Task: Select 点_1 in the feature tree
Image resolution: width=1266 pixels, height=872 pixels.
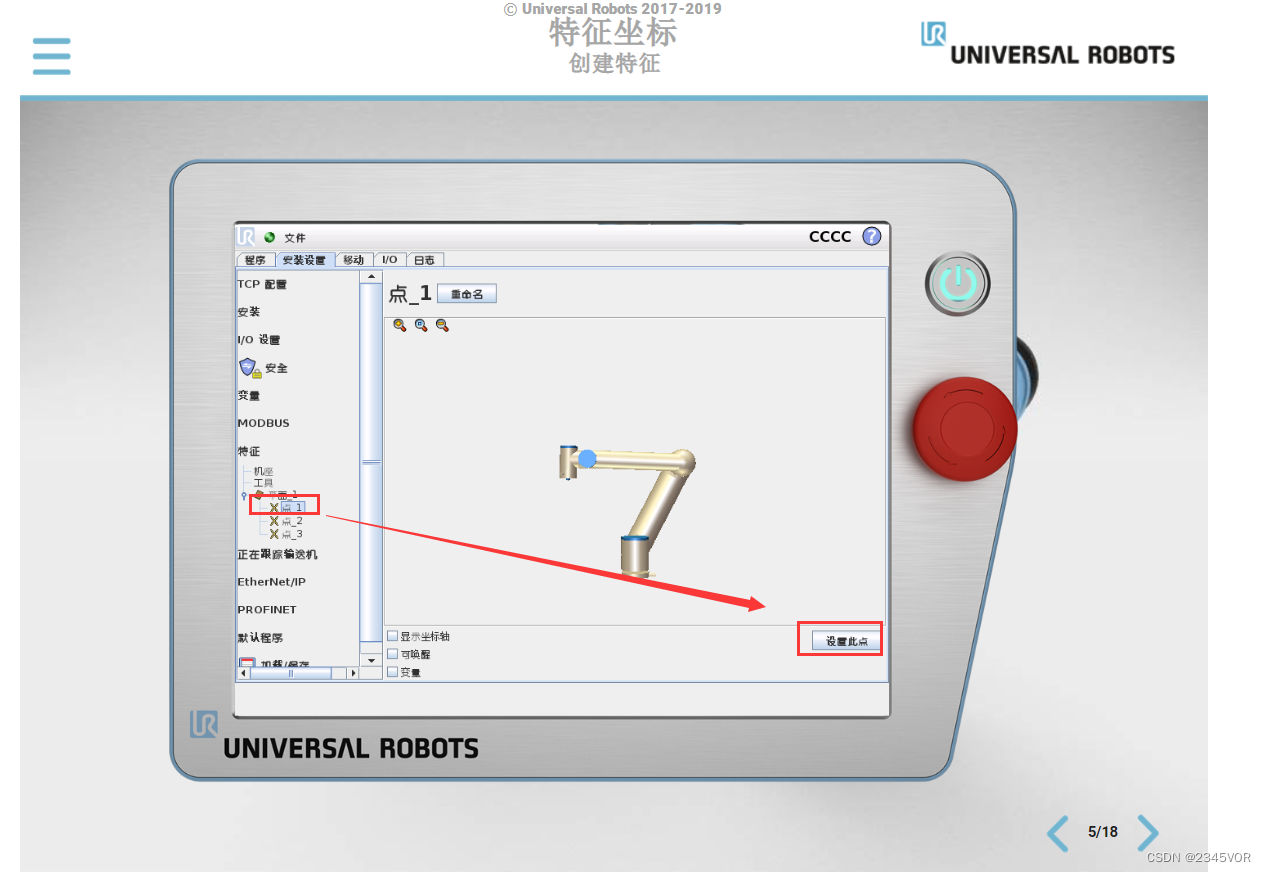Action: 292,508
